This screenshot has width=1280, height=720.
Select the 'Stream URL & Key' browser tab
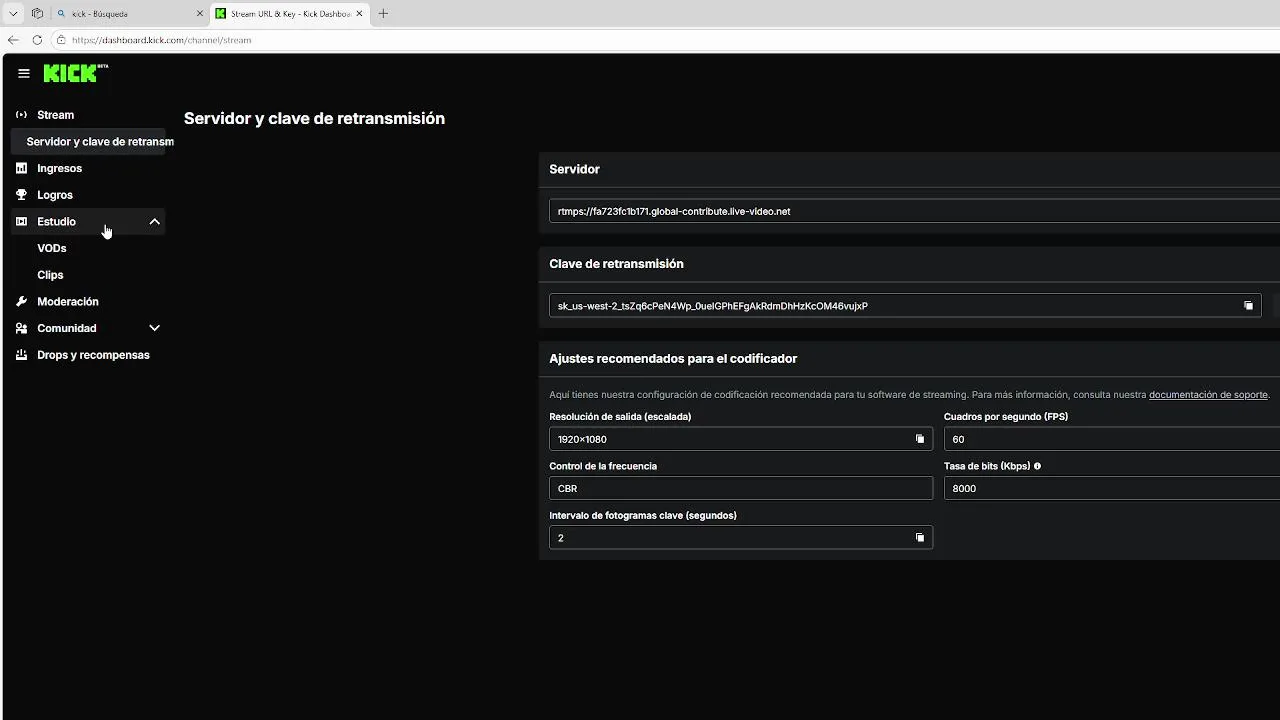[290, 14]
